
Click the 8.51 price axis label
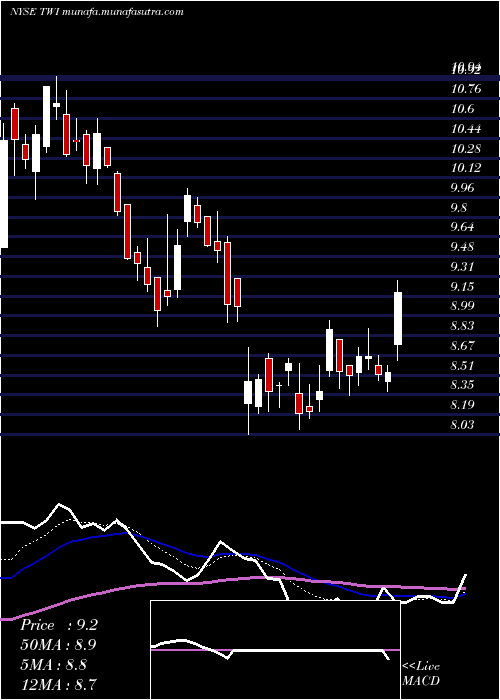(462, 365)
